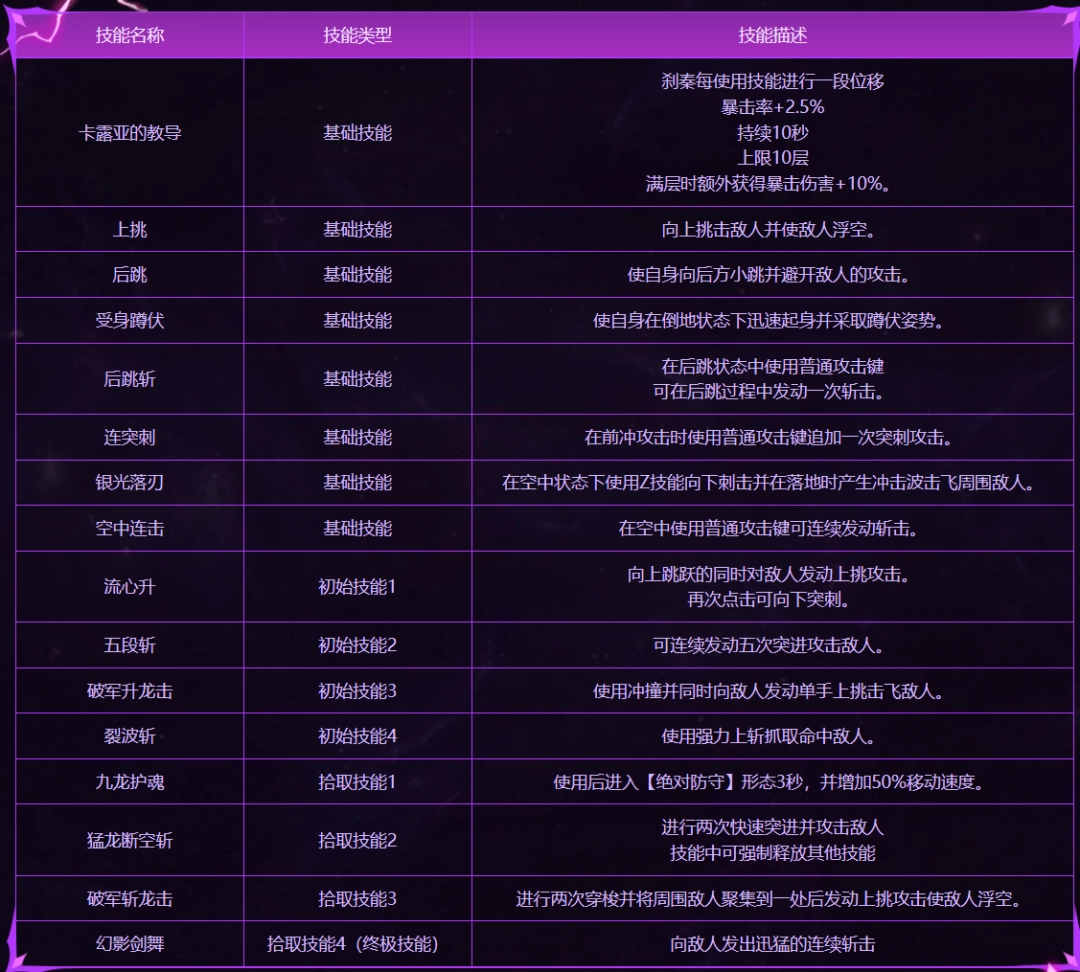Click the 裂波斩 skill name
Screen dimensions: 1080x972
(129, 736)
